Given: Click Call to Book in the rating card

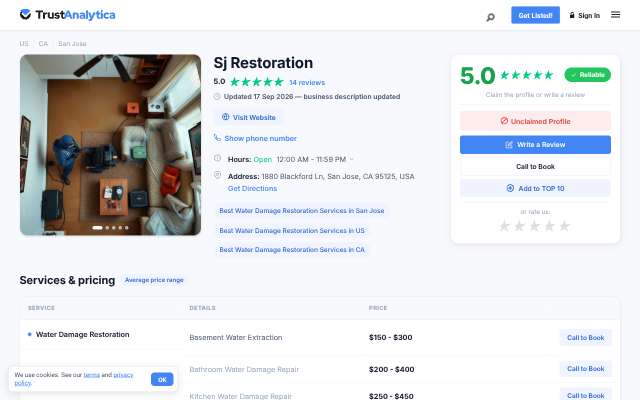Looking at the screenshot, I should 535,167.
